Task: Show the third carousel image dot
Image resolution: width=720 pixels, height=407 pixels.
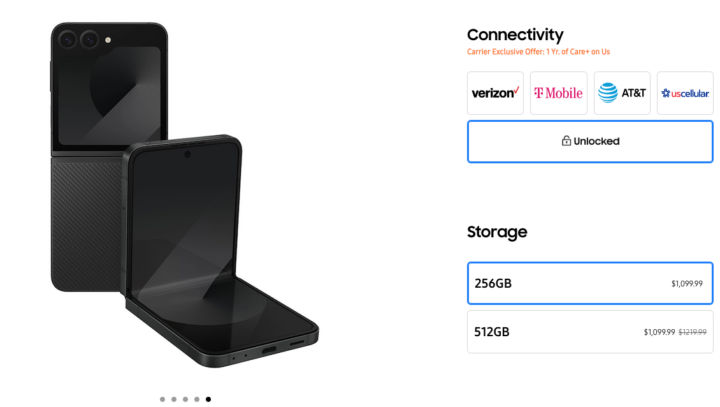Action: [x=185, y=399]
